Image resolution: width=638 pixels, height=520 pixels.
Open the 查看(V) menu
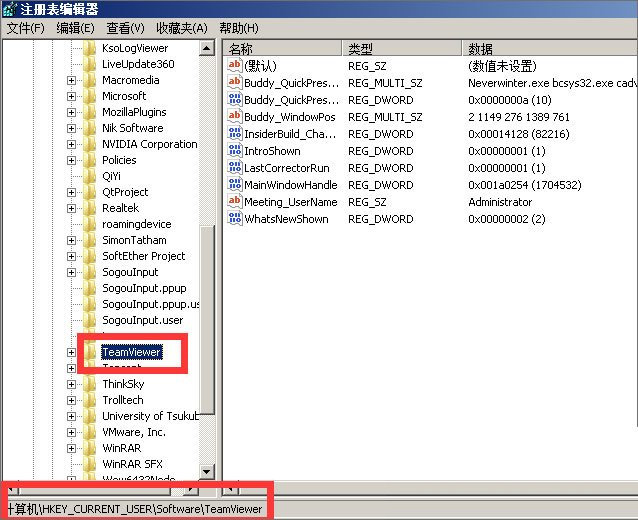125,28
